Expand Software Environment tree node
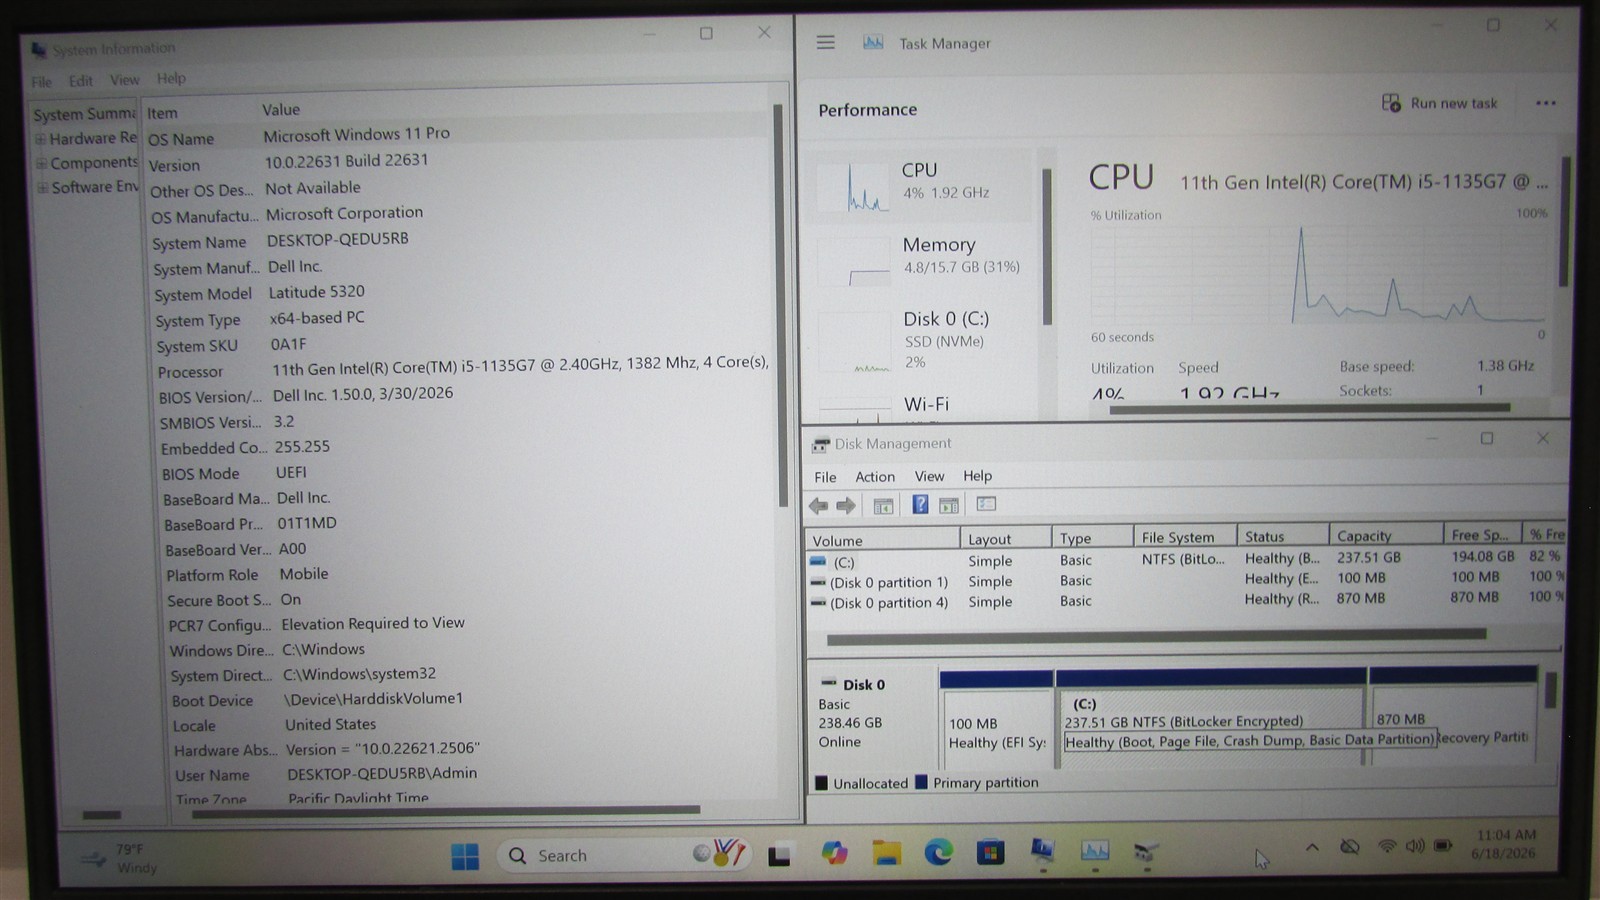This screenshot has width=1600, height=900. (x=43, y=187)
